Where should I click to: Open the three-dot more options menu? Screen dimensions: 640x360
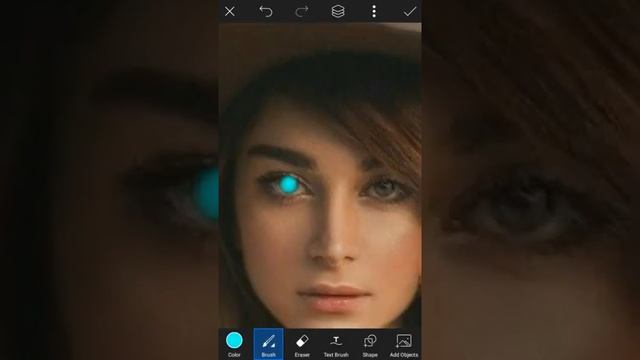(x=374, y=11)
